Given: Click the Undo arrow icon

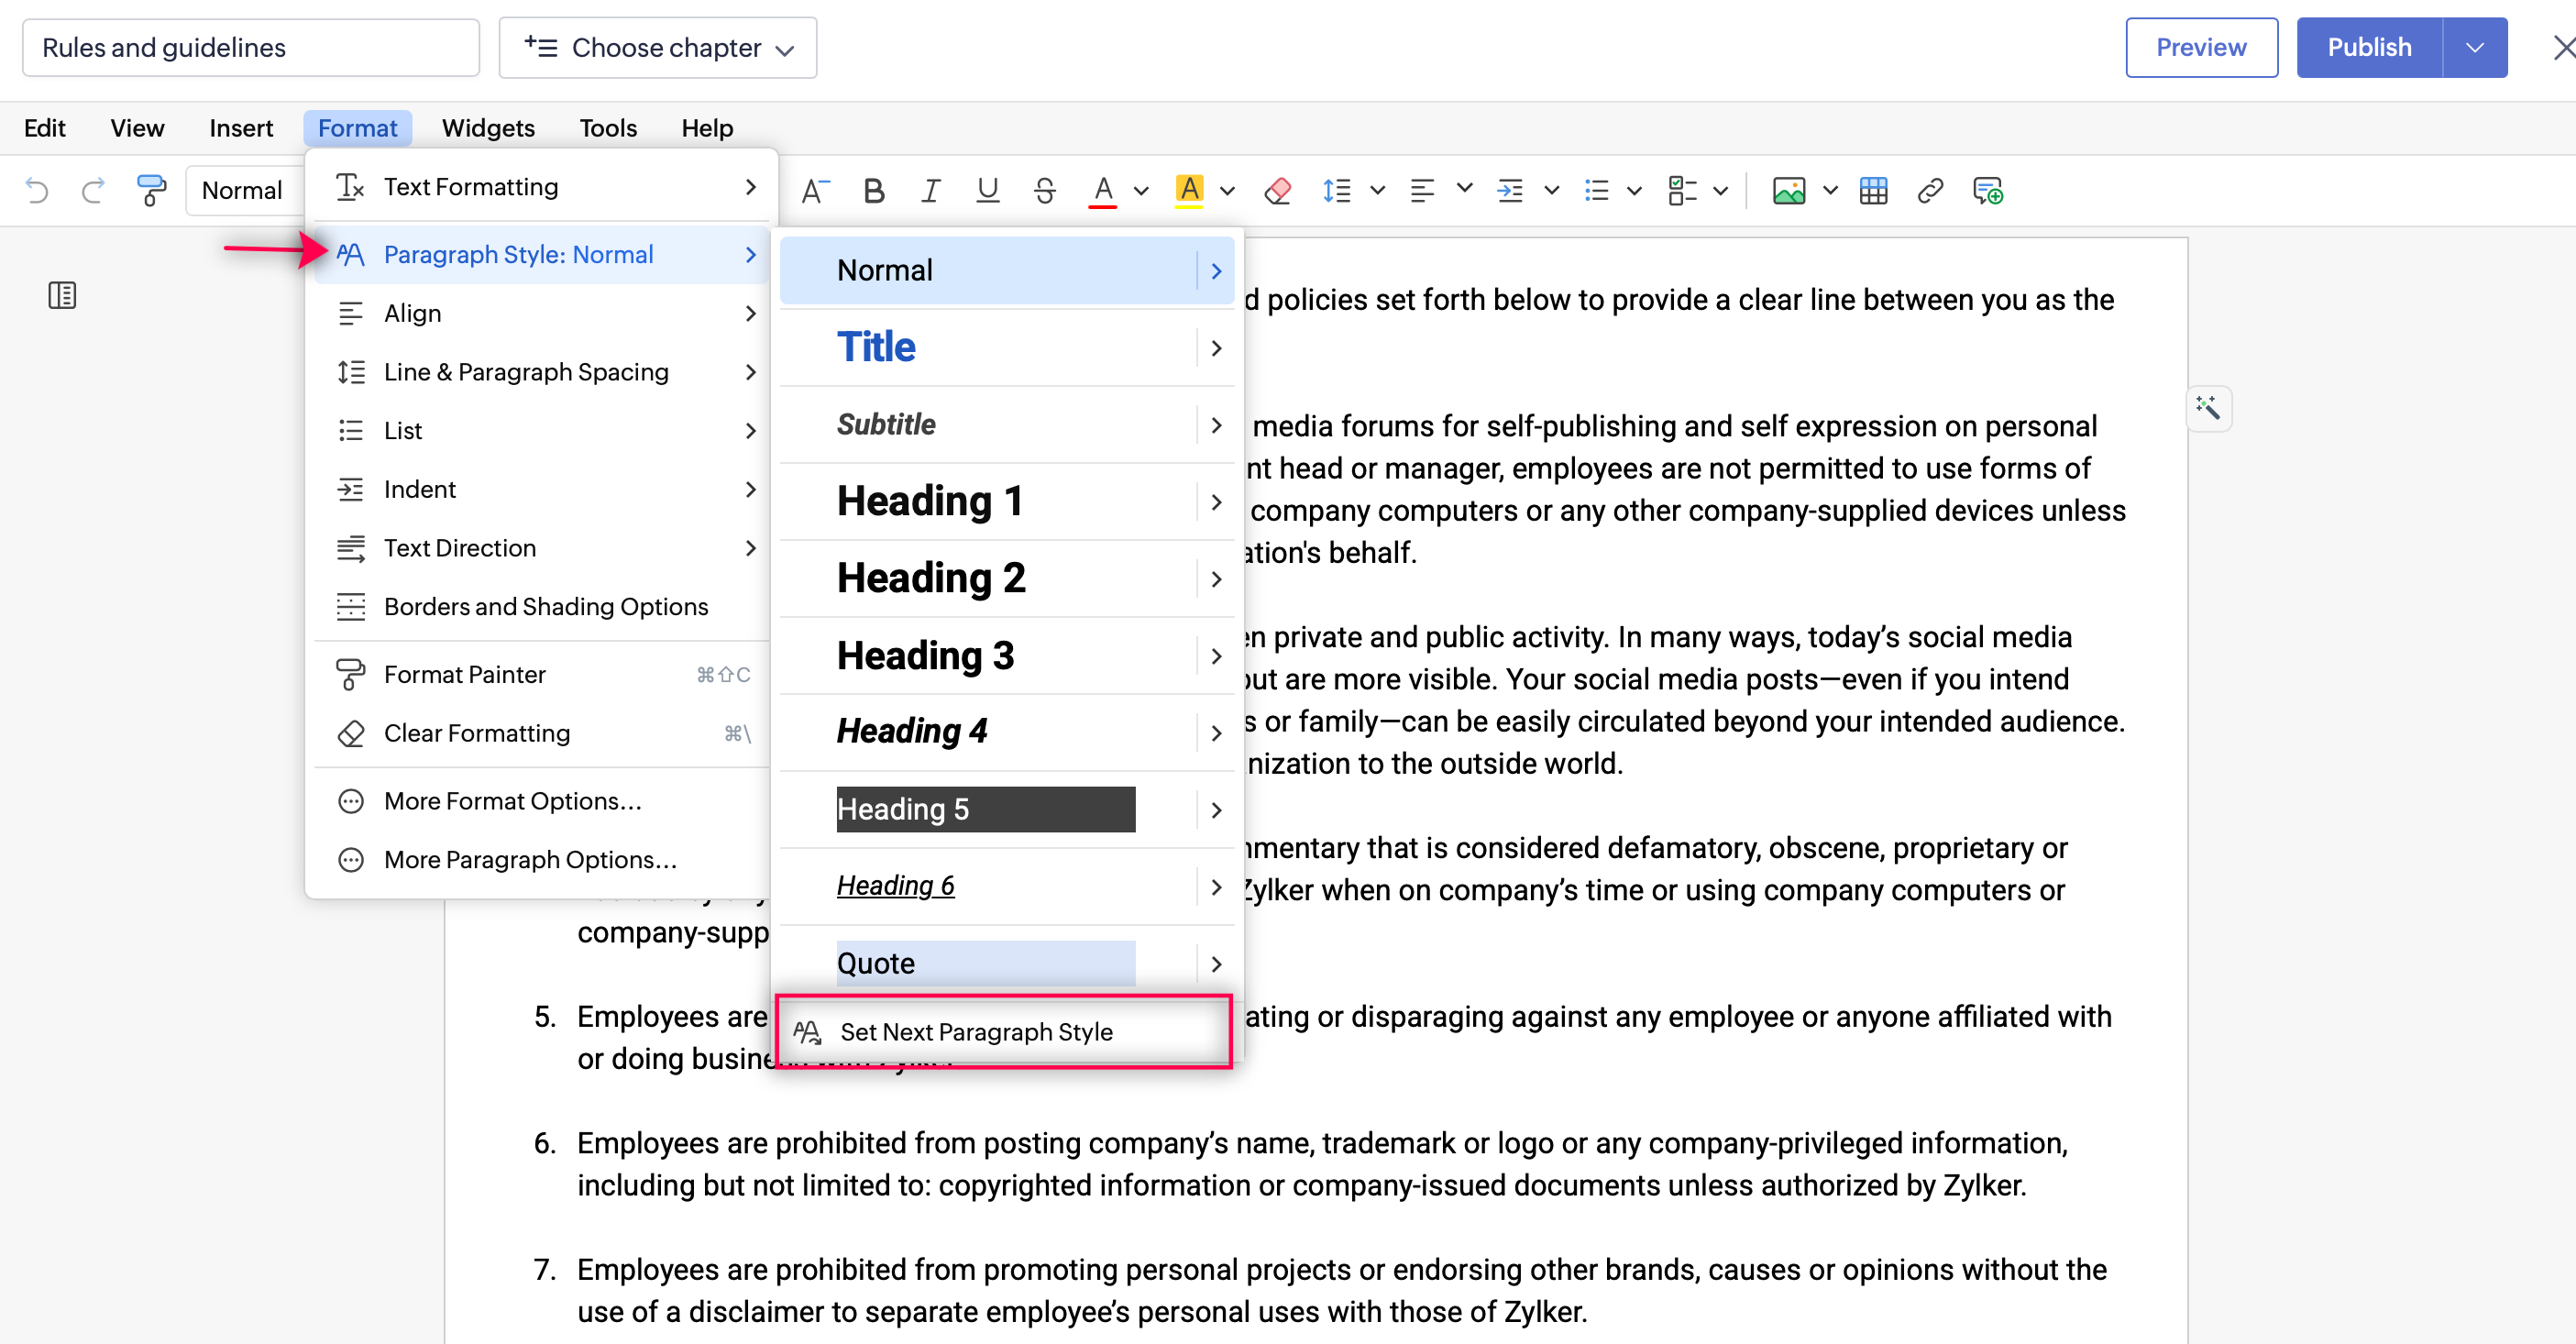Looking at the screenshot, I should 37,190.
